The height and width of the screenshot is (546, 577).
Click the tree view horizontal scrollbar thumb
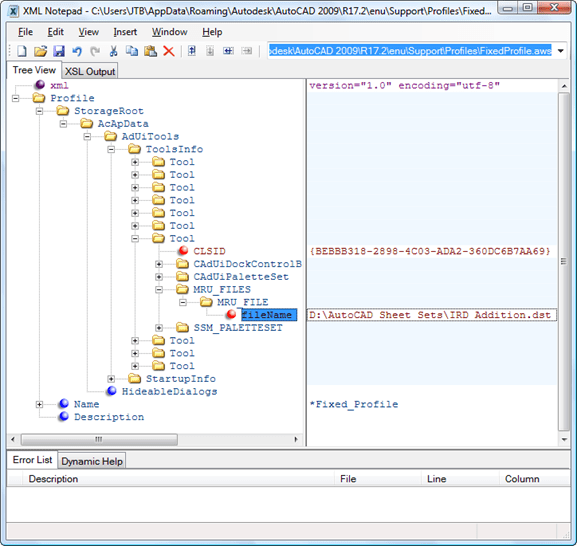coord(99,439)
